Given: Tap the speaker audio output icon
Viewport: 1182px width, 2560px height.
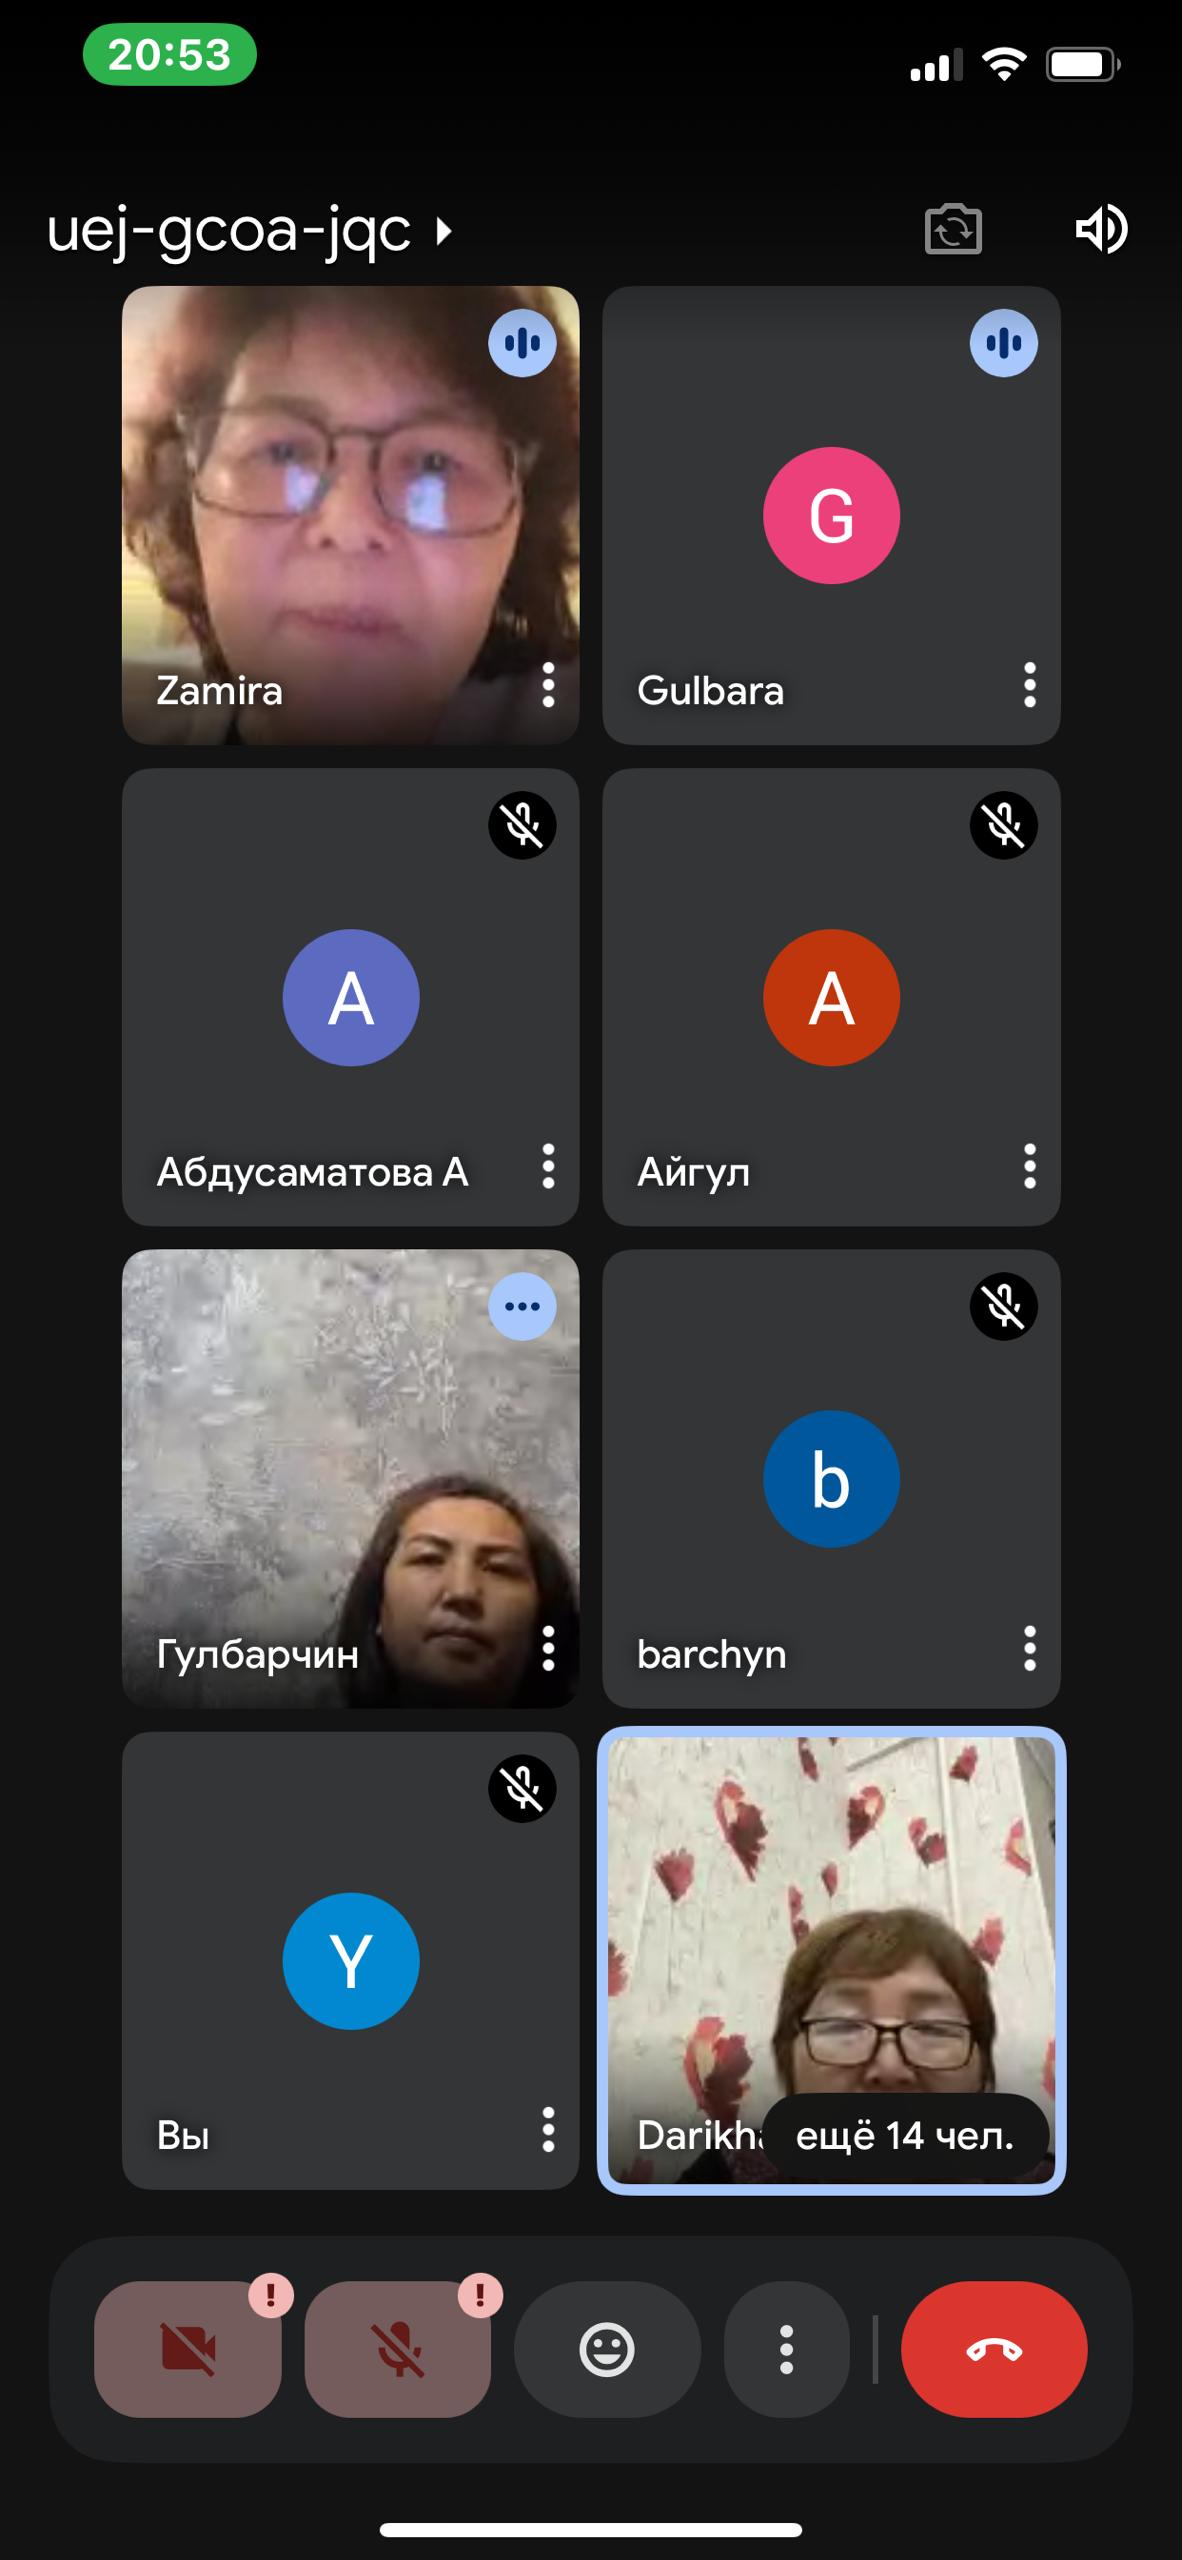Looking at the screenshot, I should (x=1101, y=230).
